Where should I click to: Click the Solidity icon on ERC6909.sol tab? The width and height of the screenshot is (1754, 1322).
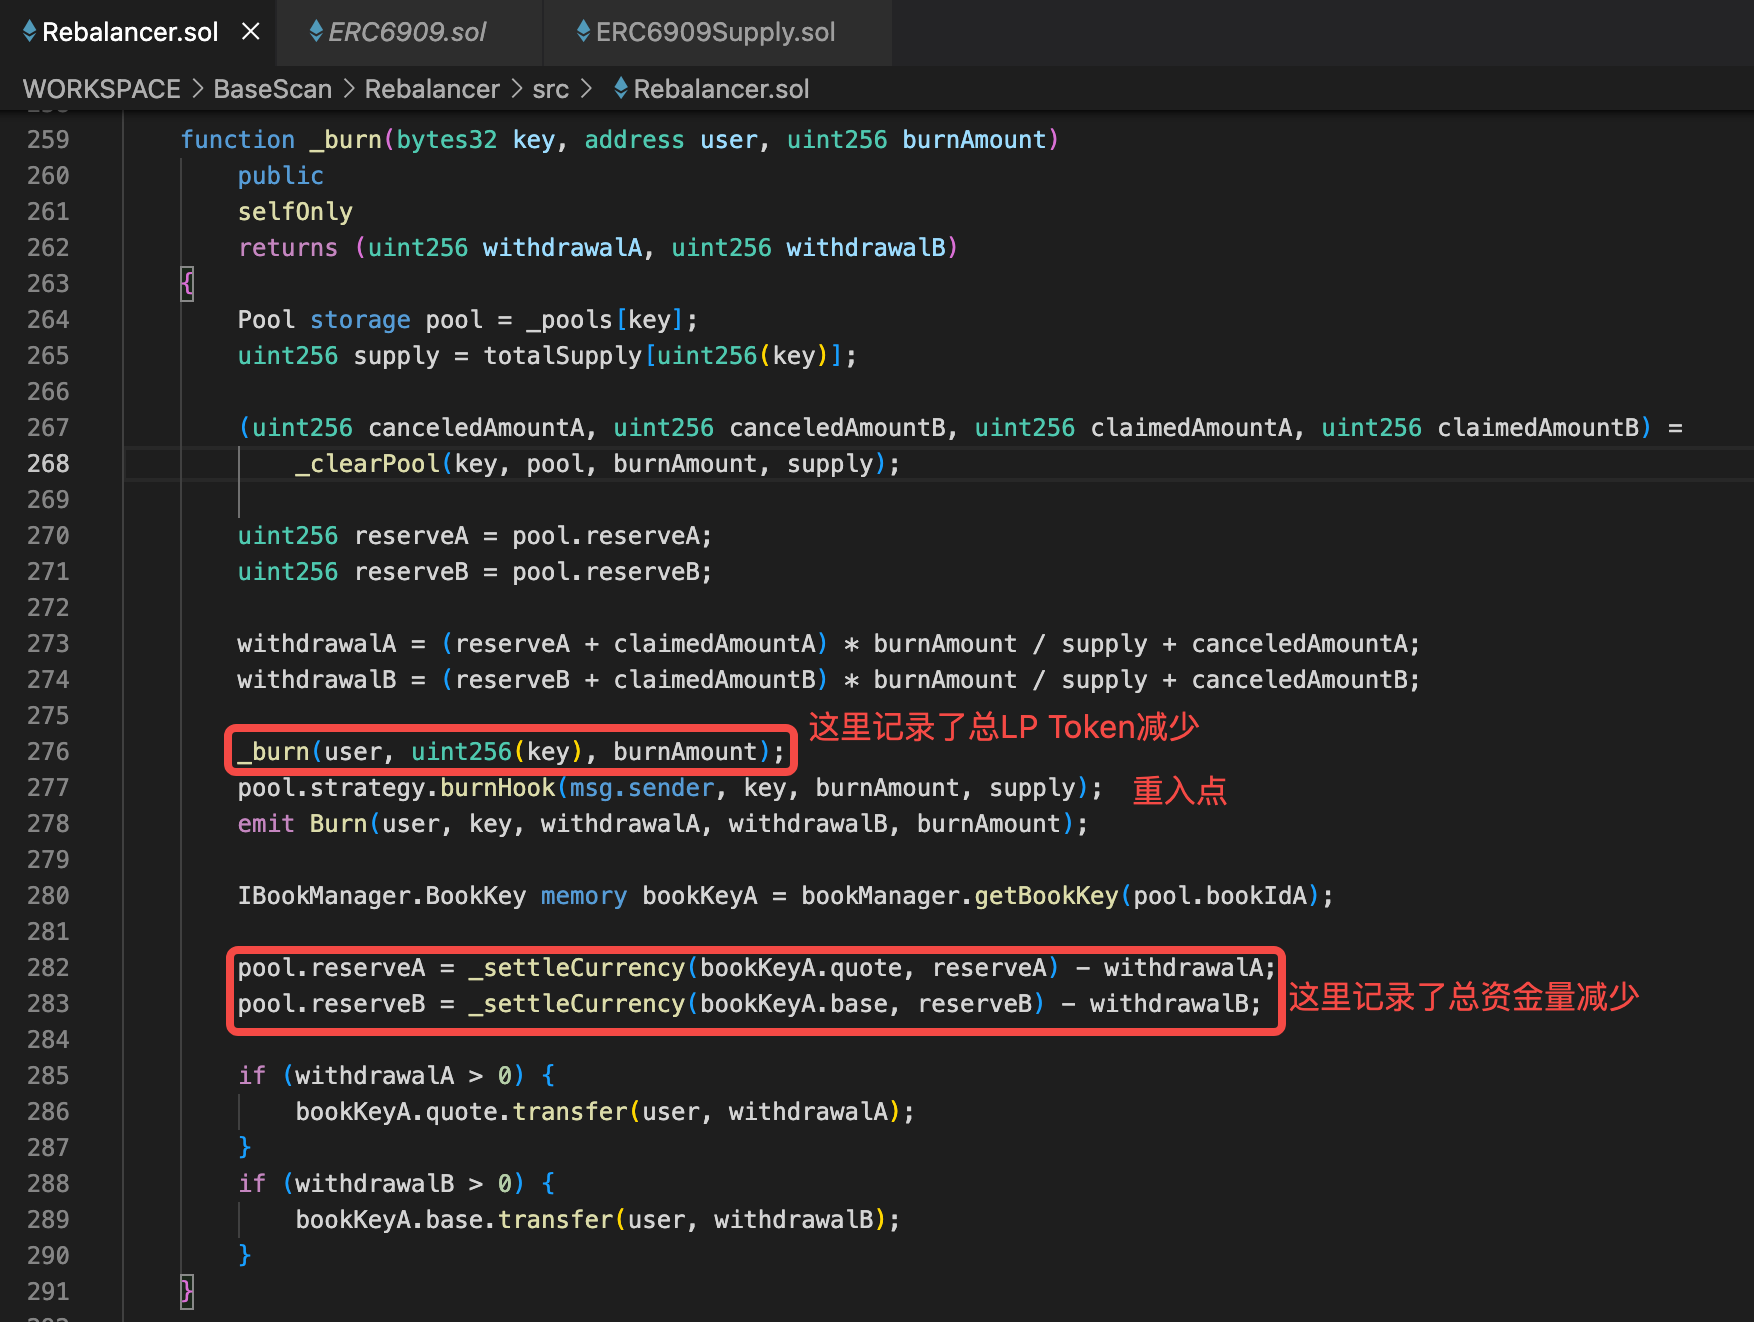[316, 32]
